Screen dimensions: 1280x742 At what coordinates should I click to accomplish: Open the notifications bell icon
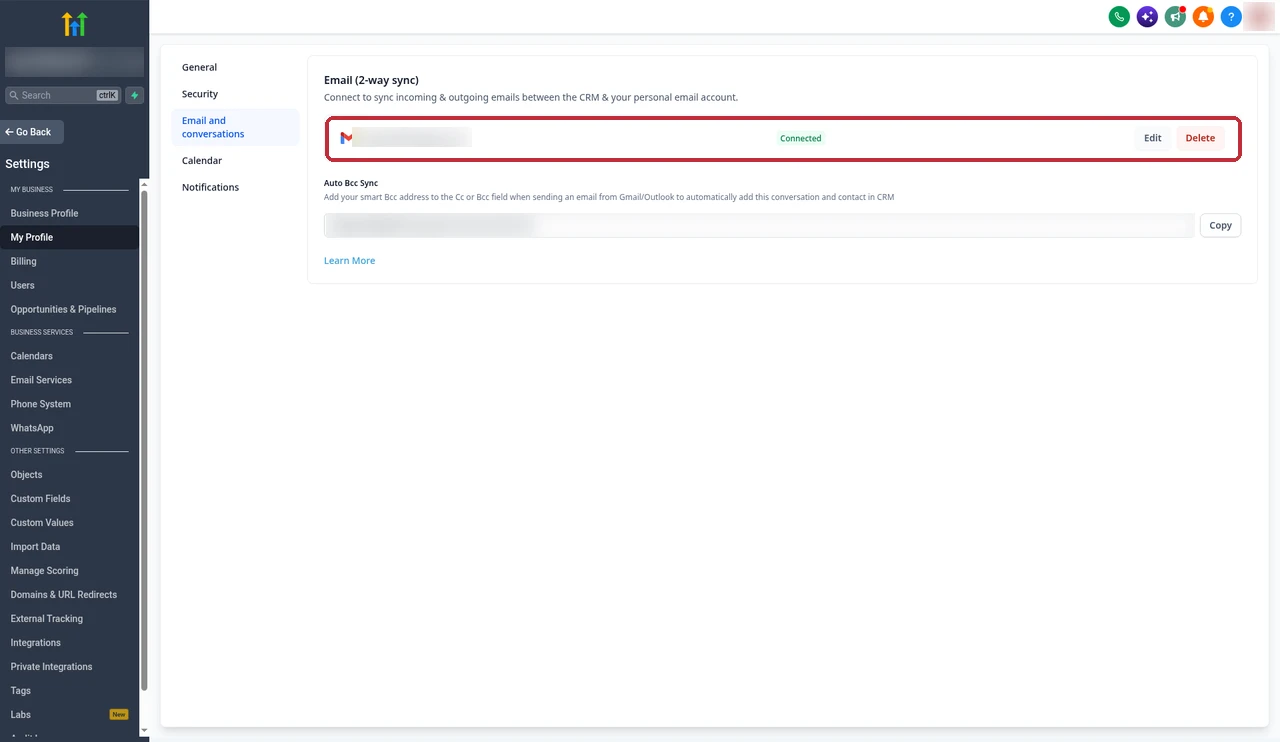tap(1203, 16)
